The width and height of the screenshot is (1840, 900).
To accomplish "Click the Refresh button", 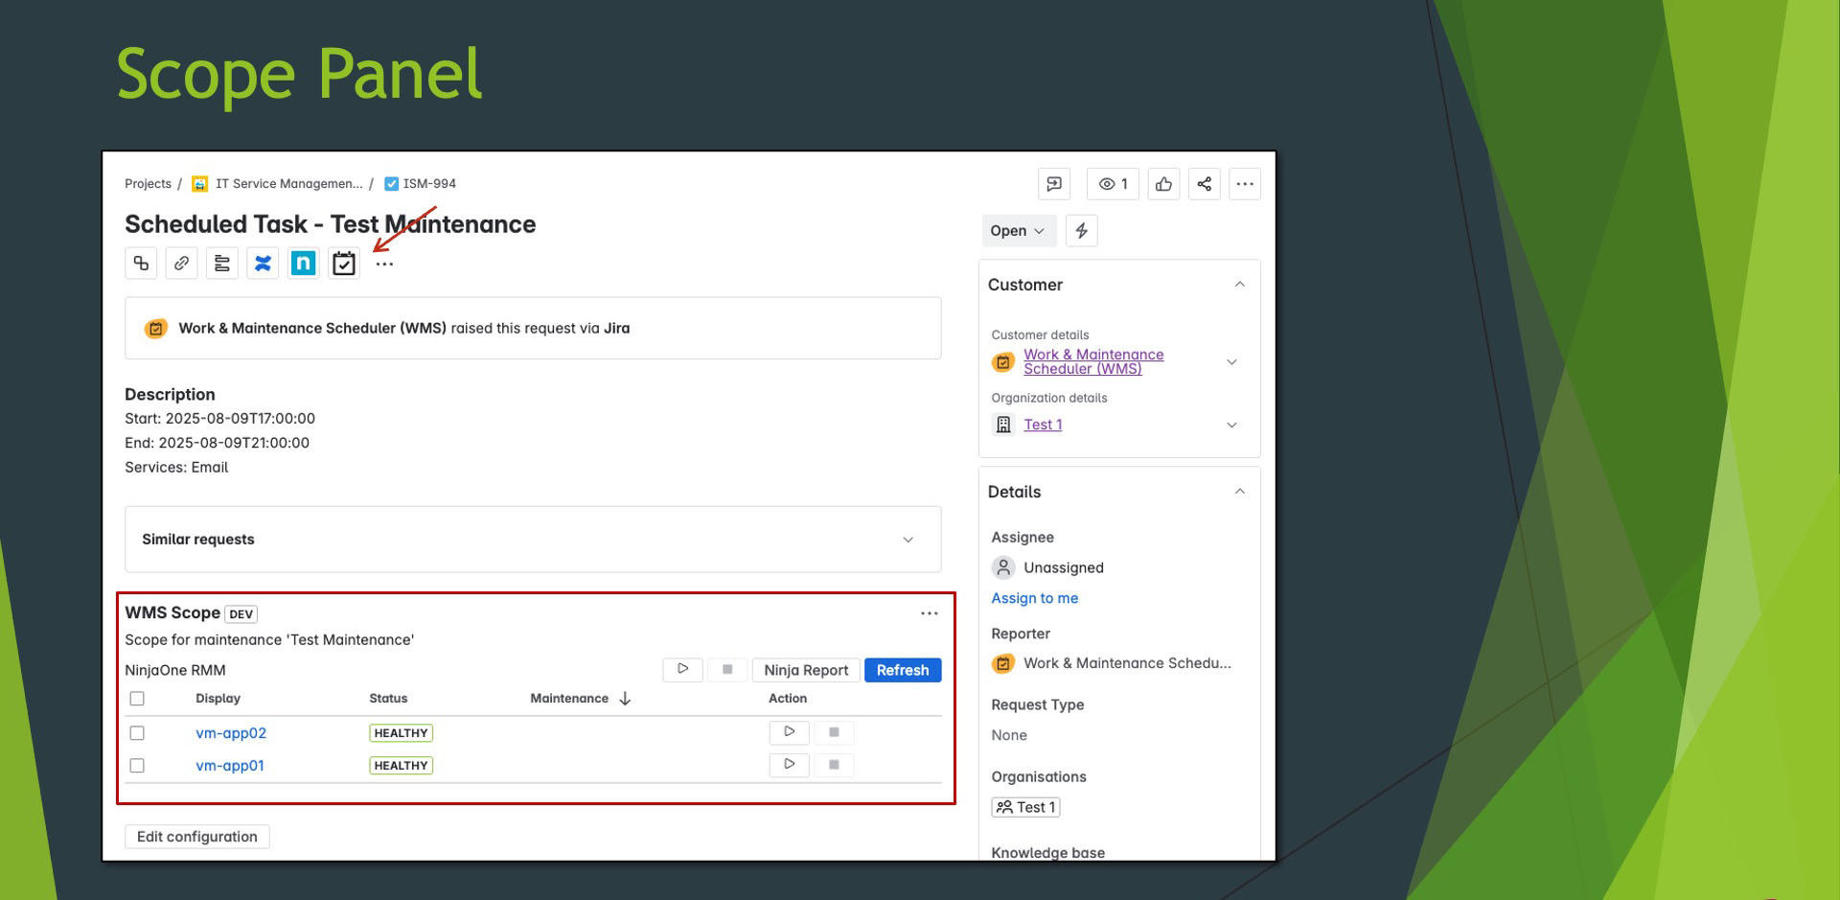I will click(x=903, y=670).
